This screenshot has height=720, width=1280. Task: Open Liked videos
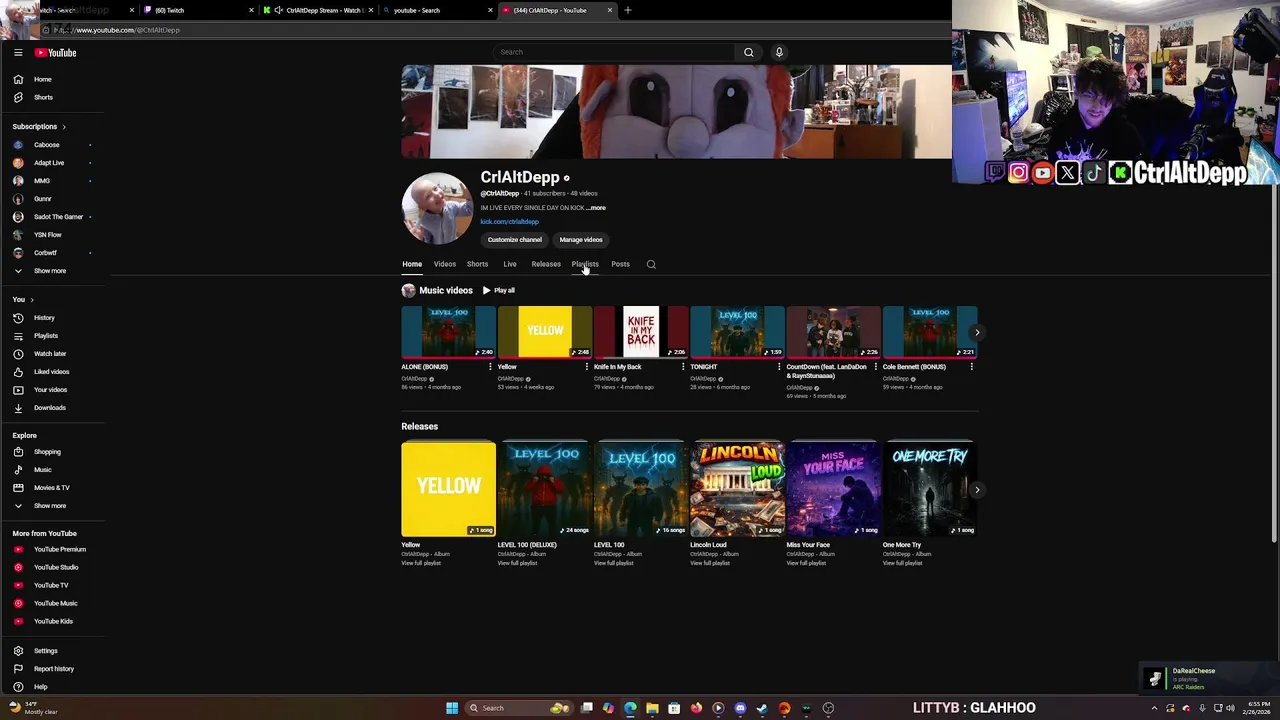(50, 372)
